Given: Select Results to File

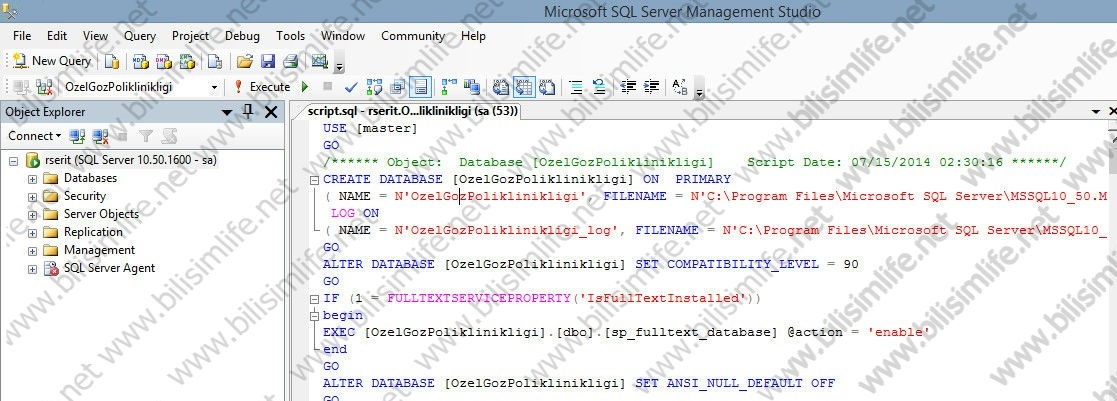Looking at the screenshot, I should tap(547, 87).
